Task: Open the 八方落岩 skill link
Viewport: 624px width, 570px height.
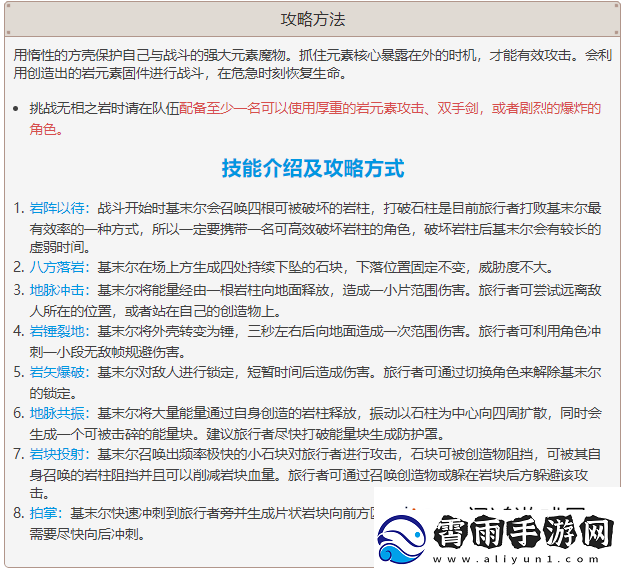Action: pos(57,267)
